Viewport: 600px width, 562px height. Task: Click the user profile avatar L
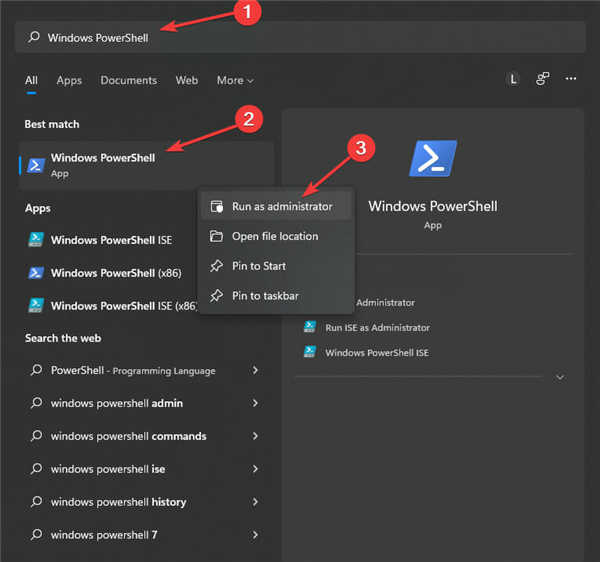point(513,80)
